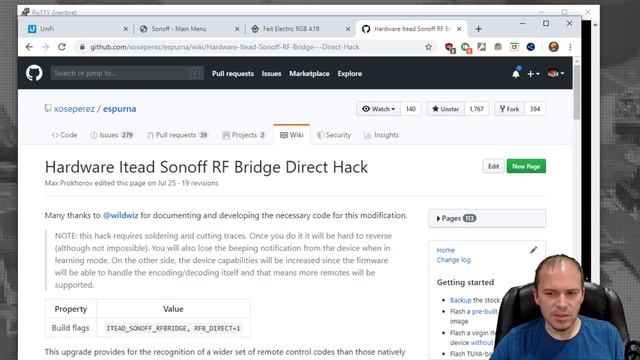The width and height of the screenshot is (640, 360).
Task: Open the @wildwiz mention link
Action: coord(120,216)
